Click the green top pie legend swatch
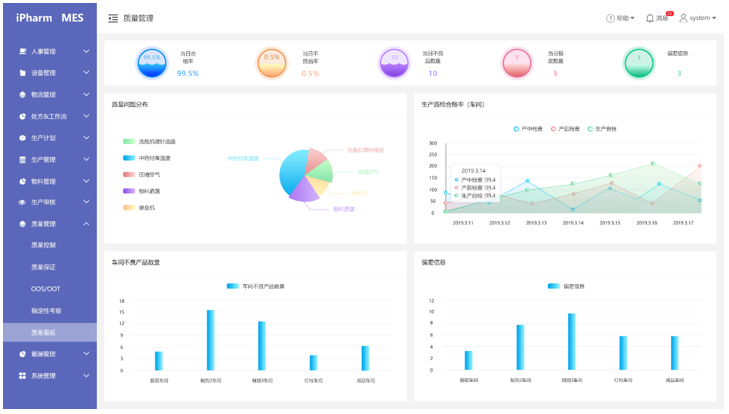Viewport: 729px width, 414px height. [x=129, y=141]
